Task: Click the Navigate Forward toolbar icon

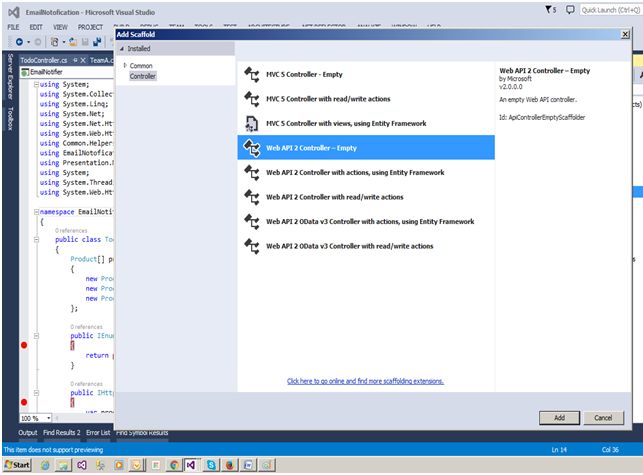Action: 38,42
